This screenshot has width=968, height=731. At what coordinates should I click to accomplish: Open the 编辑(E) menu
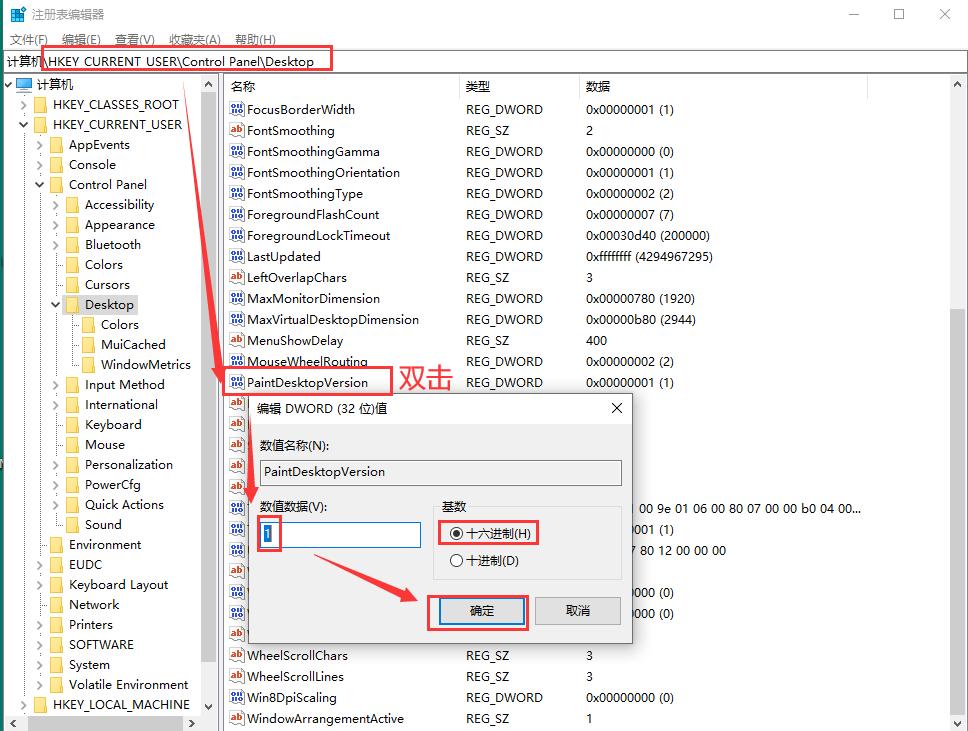point(81,40)
